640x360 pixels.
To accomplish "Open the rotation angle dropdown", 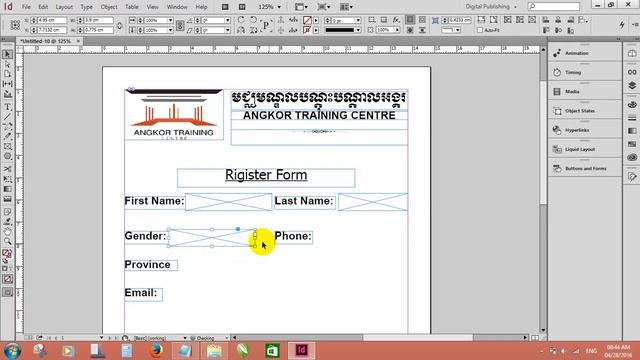I will pyautogui.click(x=227, y=20).
